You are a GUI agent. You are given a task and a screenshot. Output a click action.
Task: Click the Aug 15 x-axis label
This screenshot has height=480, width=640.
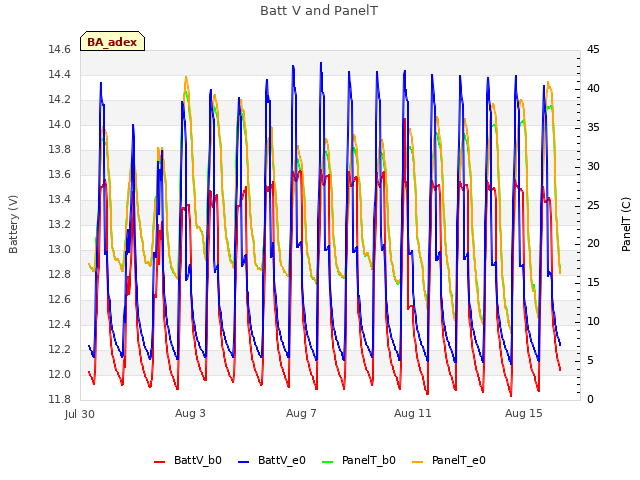click(x=524, y=413)
